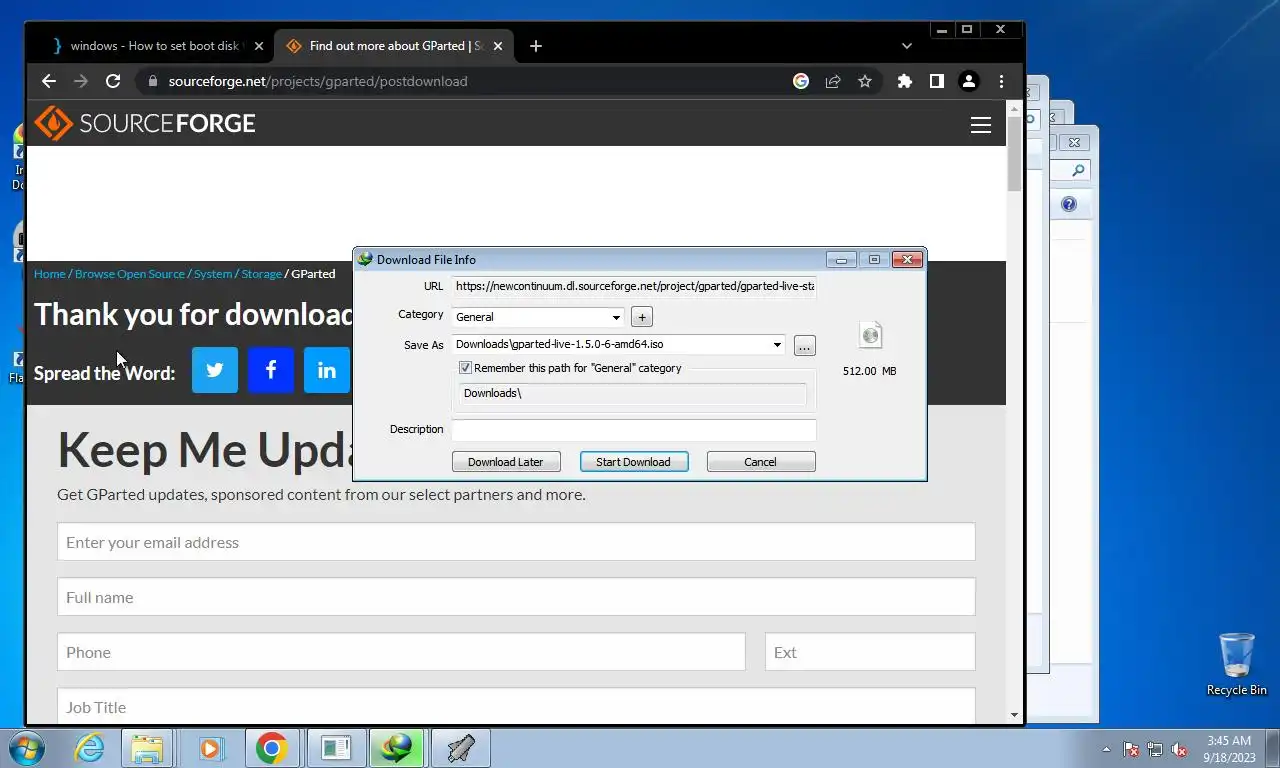Click the volume tray icon

(x=1180, y=749)
